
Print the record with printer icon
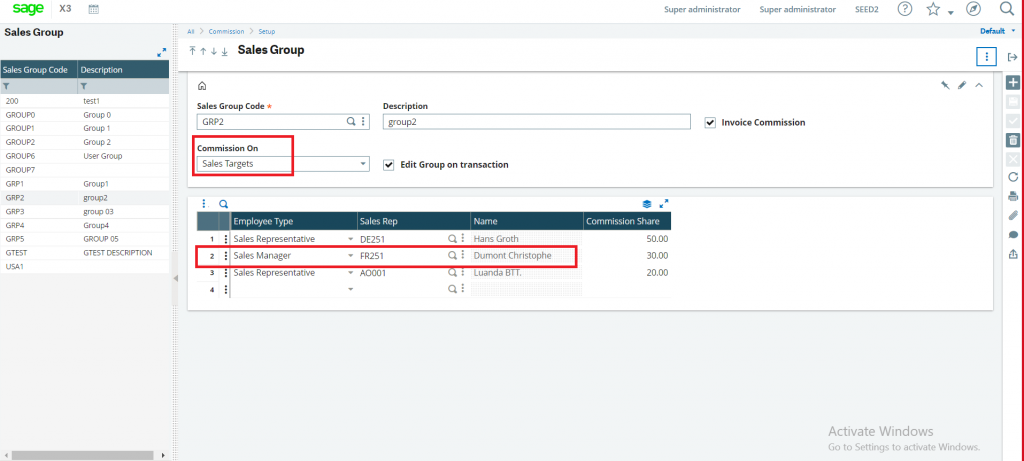coord(1013,196)
